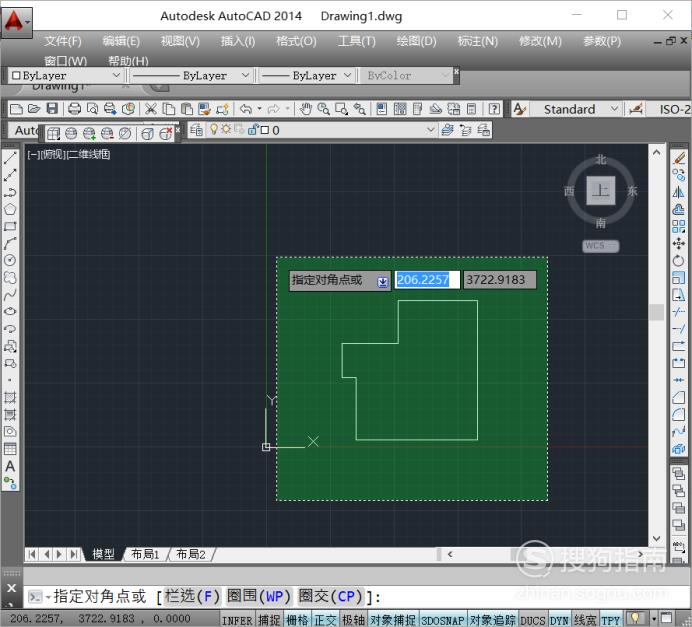Viewport: 692px width, 627px height.
Task: Click the viewport label [俯视]
Action: [x=52, y=154]
